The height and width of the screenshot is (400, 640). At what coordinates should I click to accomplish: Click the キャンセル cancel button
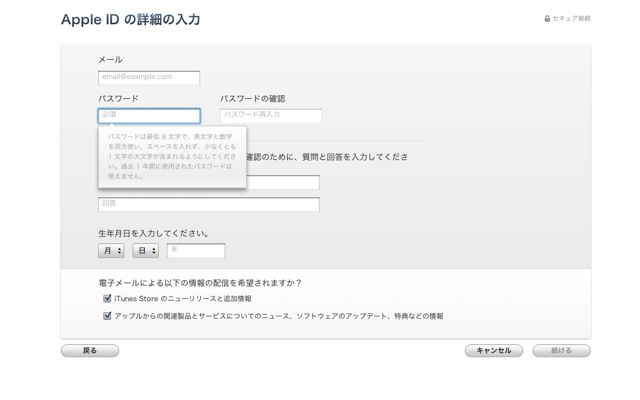[x=494, y=351]
